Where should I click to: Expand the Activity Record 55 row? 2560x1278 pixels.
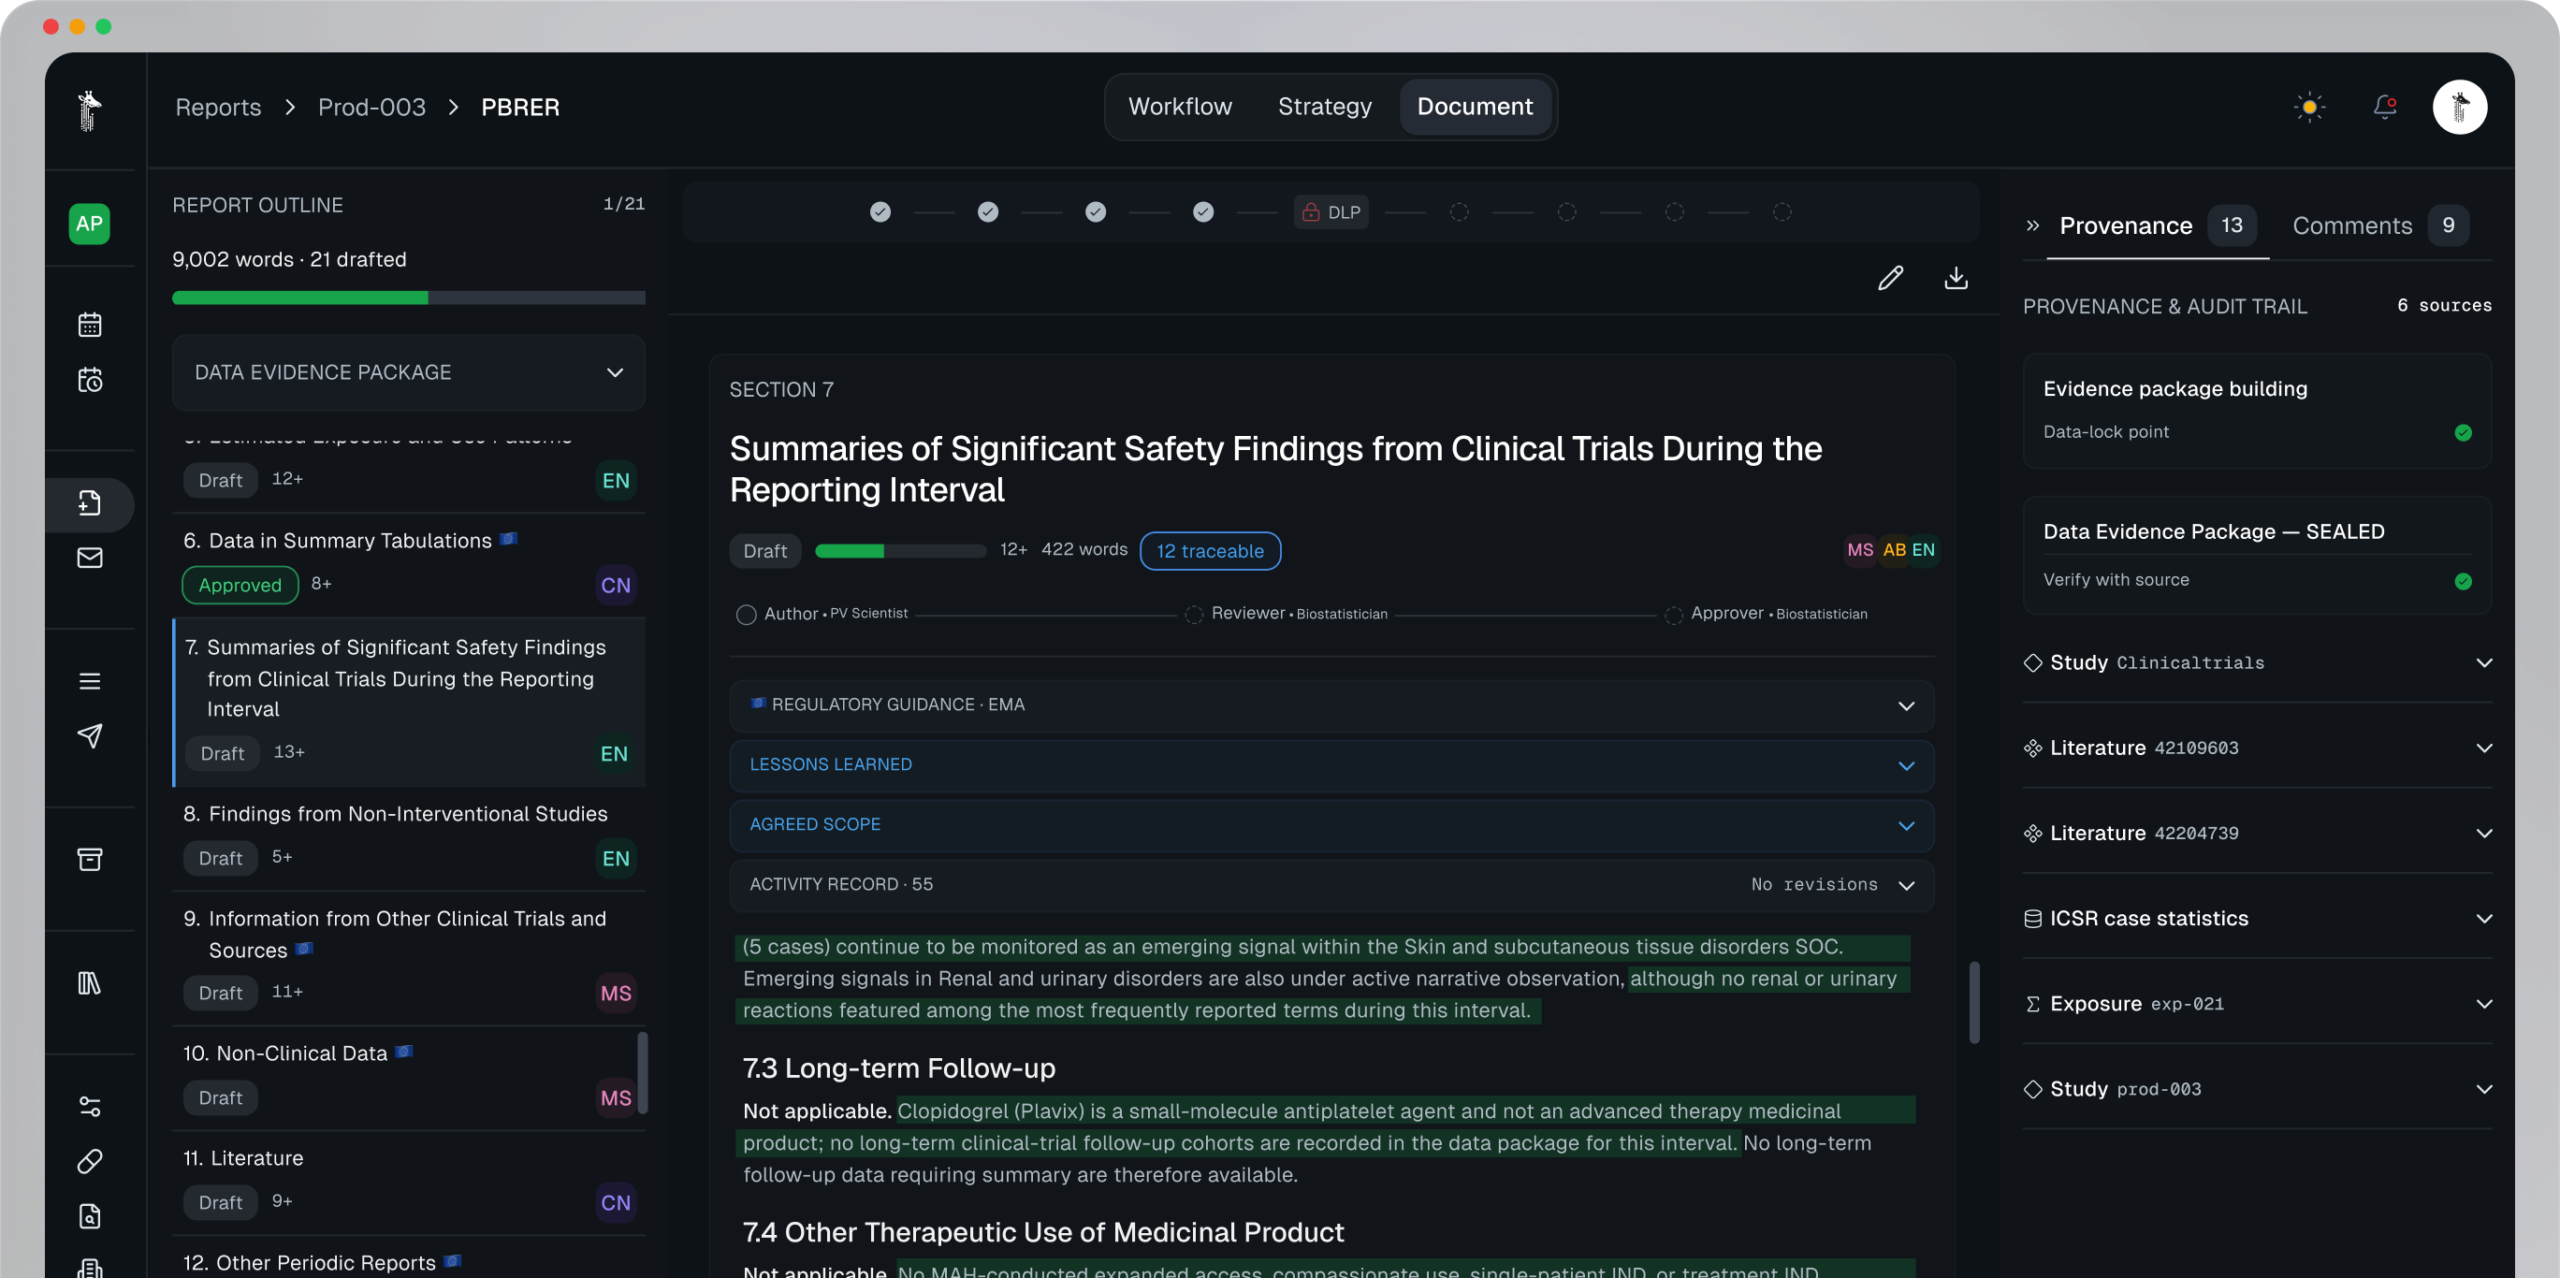click(1332, 885)
